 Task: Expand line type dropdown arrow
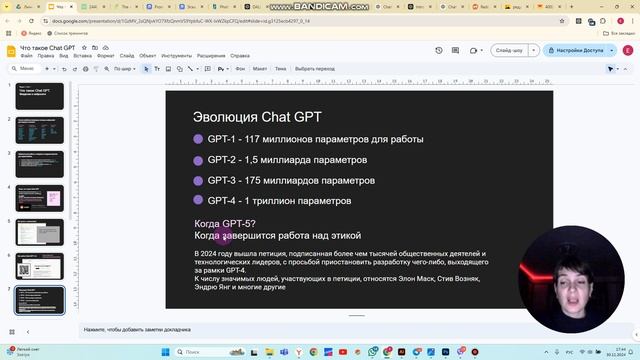pyautogui.click(x=198, y=69)
